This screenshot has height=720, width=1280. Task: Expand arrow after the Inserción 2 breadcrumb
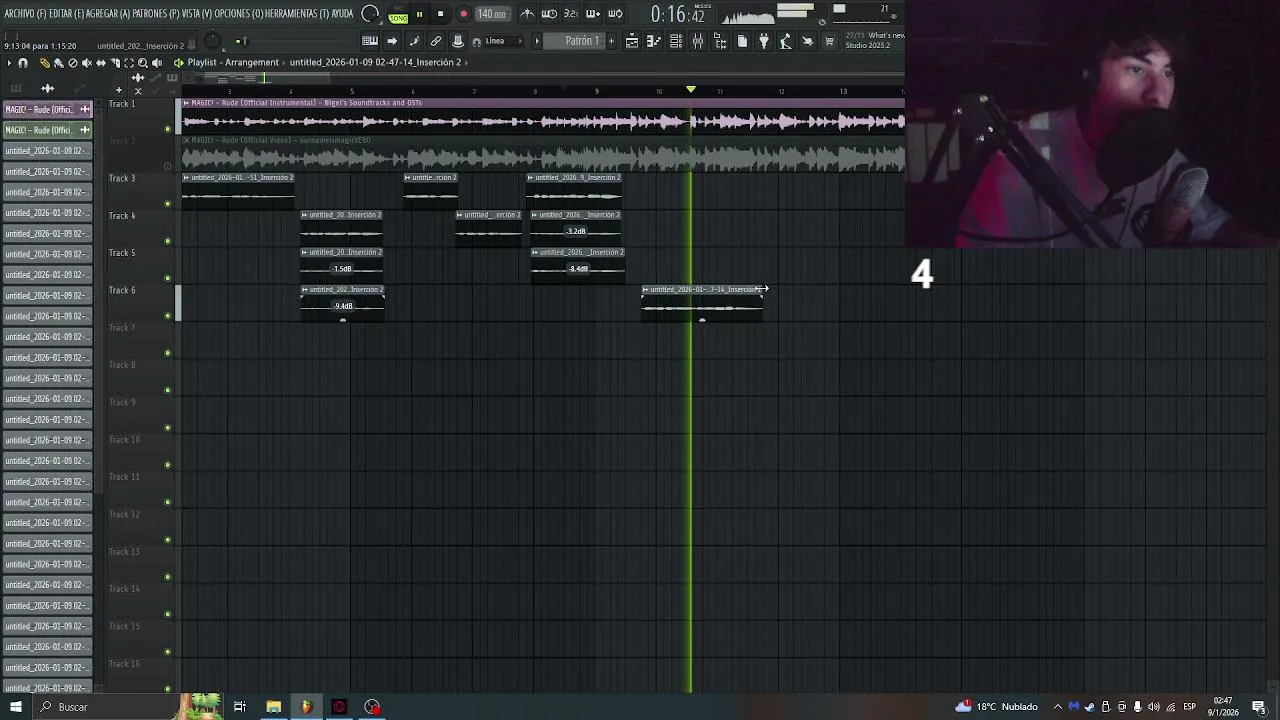click(x=467, y=62)
